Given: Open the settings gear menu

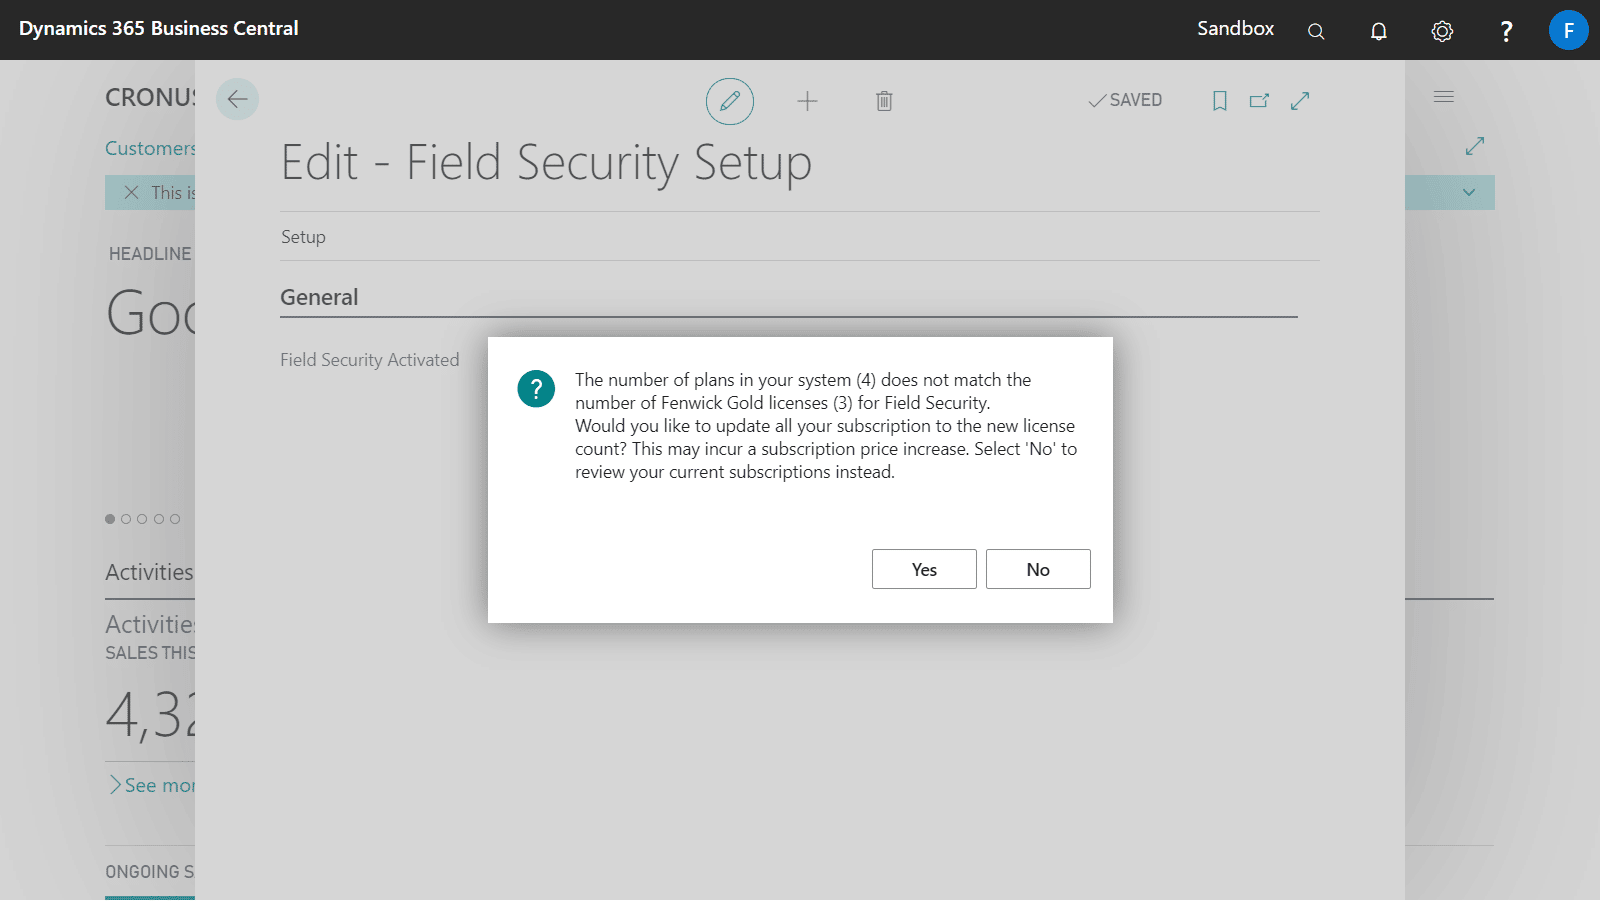Looking at the screenshot, I should pyautogui.click(x=1442, y=31).
